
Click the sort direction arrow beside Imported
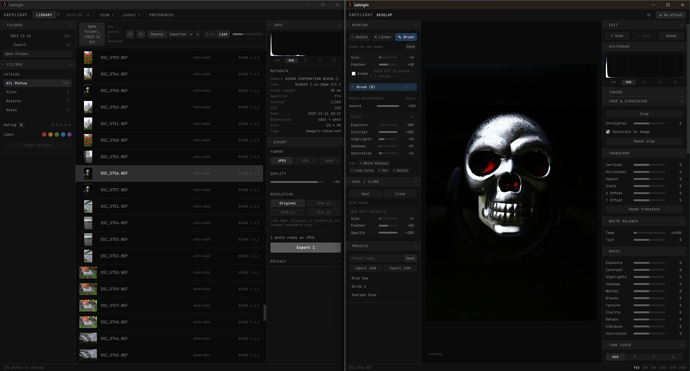[198, 34]
